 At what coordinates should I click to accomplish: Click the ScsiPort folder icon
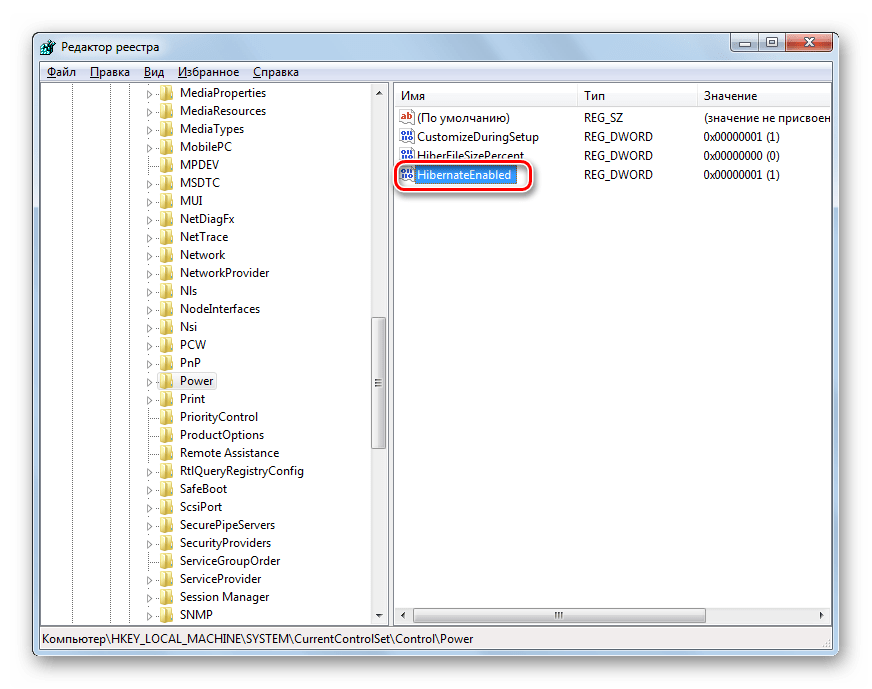pyautogui.click(x=166, y=507)
